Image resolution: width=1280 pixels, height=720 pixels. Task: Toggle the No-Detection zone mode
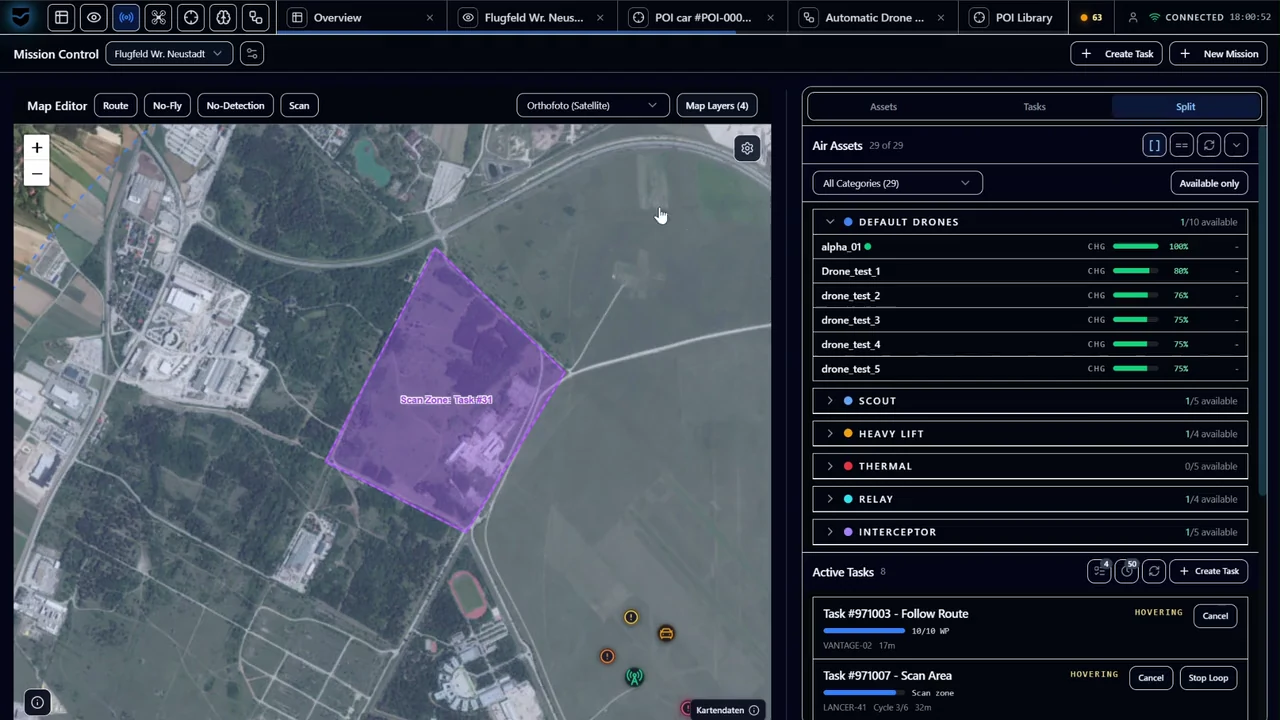point(235,105)
